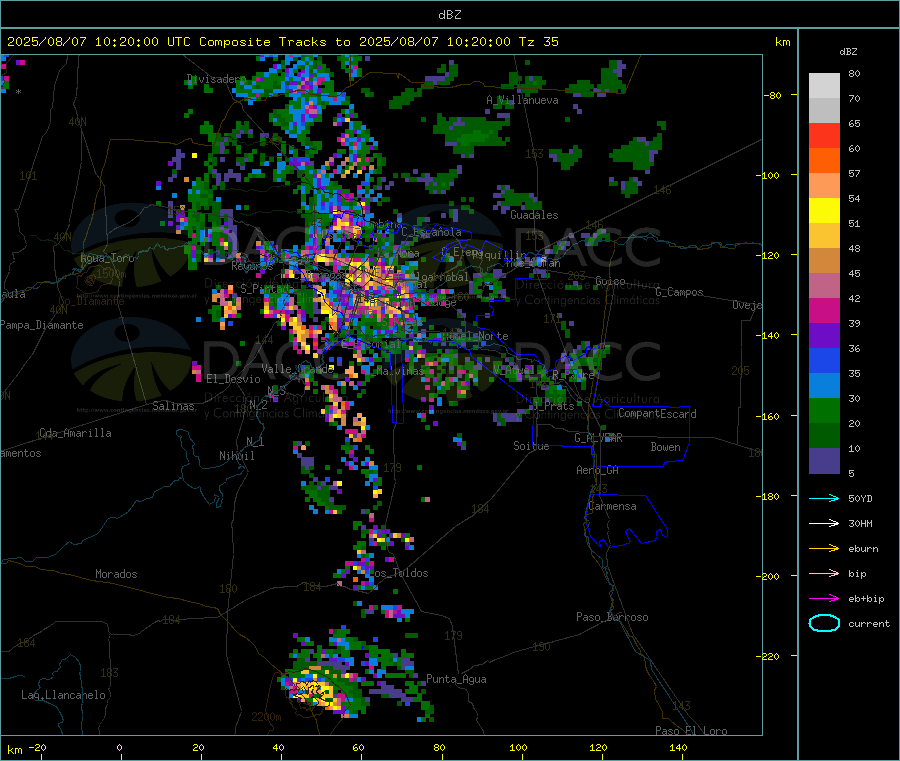Viewport: 900px width, 761px height.
Task: Click the magenta eb+bip arrow in legend
Action: tap(824, 599)
